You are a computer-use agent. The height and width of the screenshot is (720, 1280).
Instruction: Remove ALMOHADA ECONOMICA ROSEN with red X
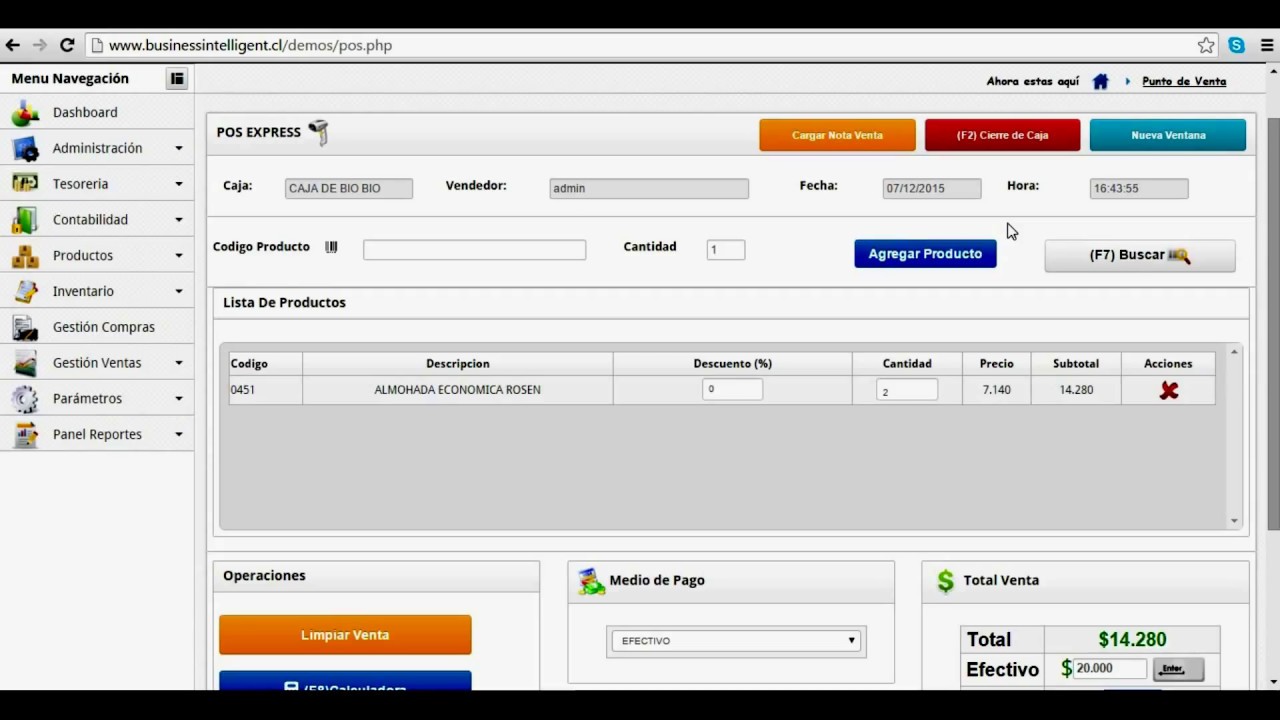coord(1168,391)
